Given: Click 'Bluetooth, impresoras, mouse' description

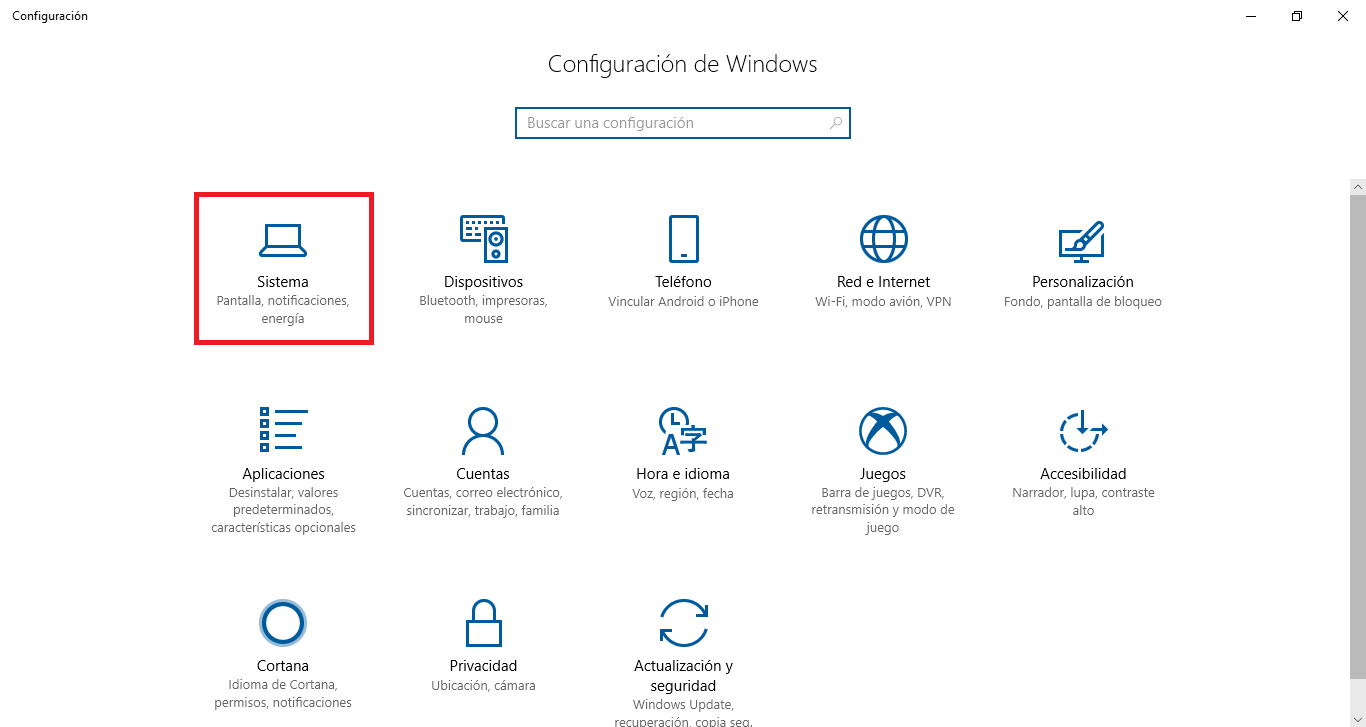Looking at the screenshot, I should click(483, 310).
